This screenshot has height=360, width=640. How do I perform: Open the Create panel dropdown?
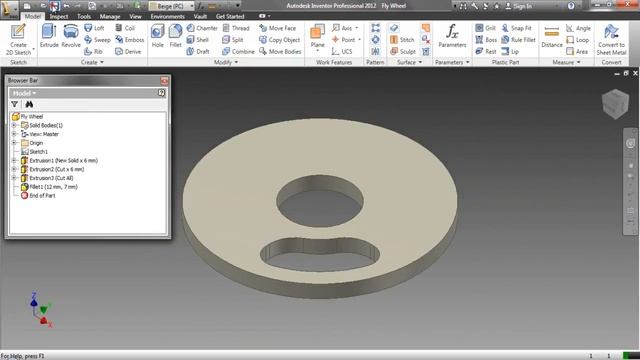click(92, 62)
